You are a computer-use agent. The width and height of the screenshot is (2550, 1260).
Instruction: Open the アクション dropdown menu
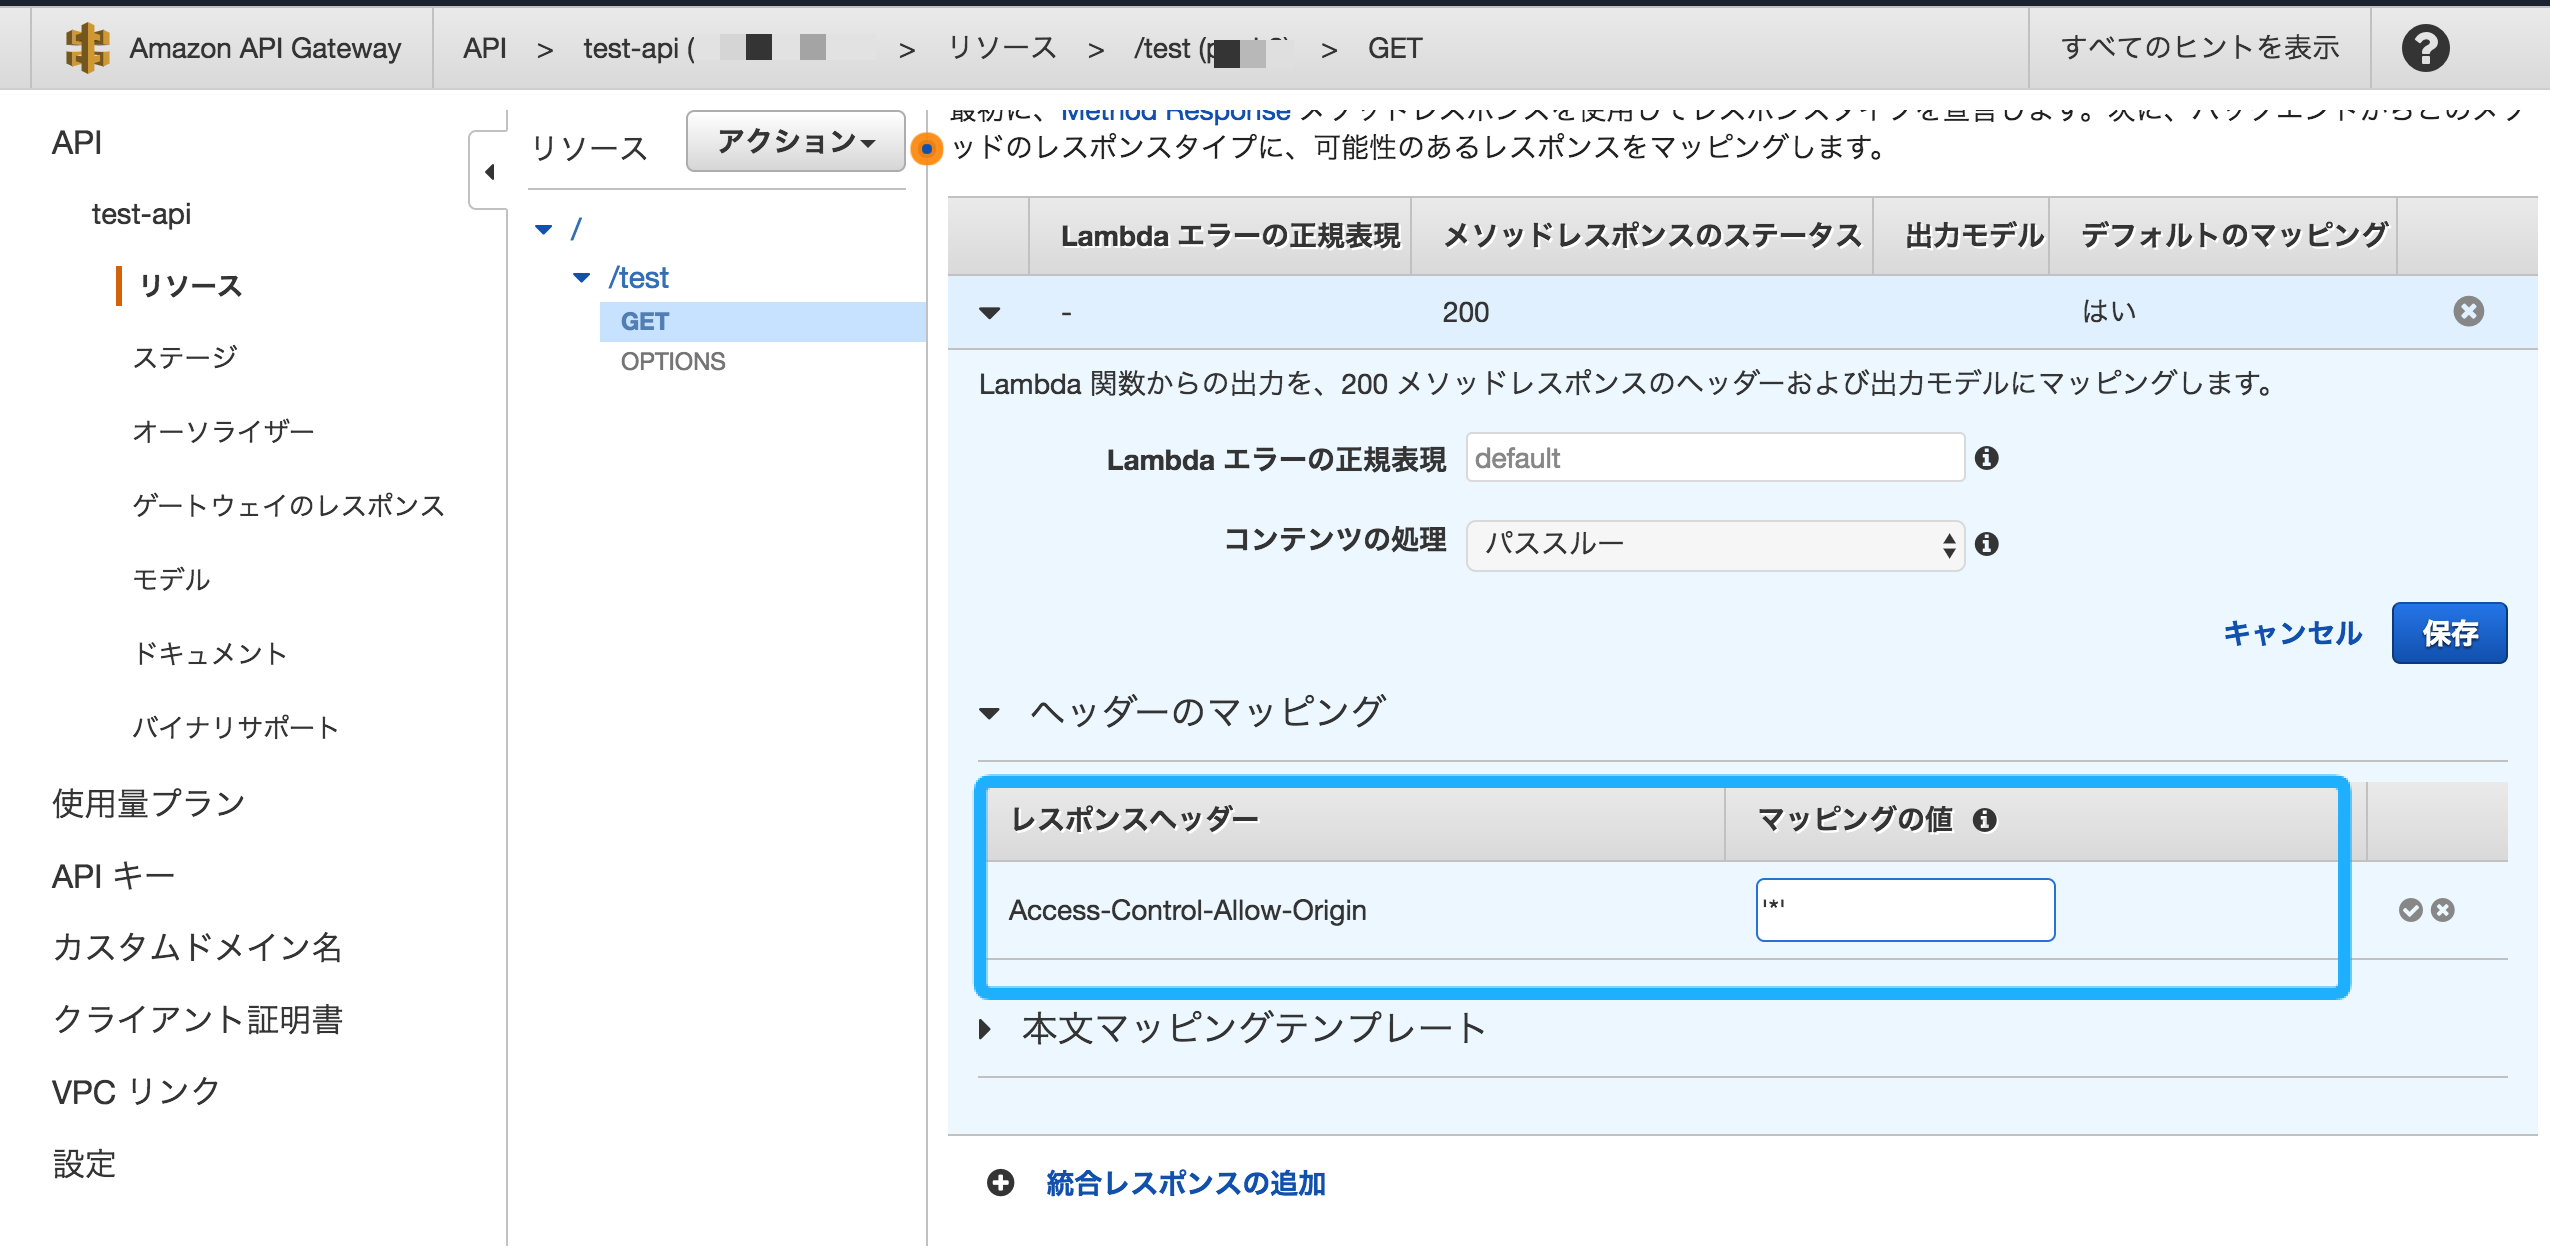pyautogui.click(x=795, y=142)
